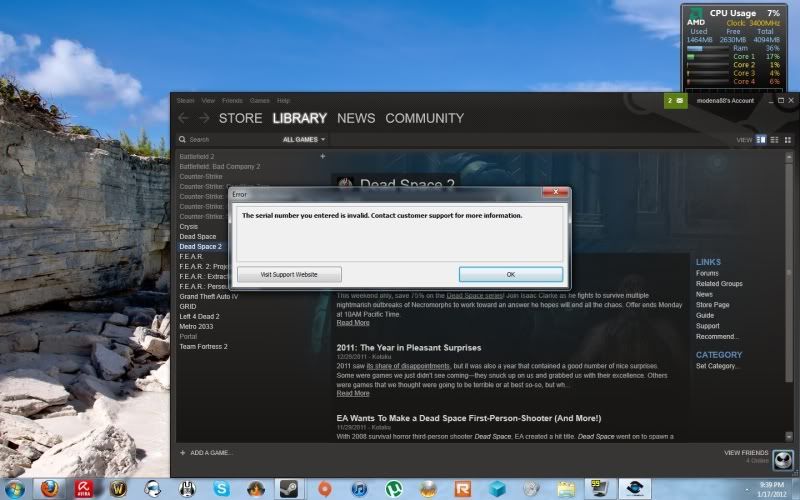Image resolution: width=800 pixels, height=500 pixels.
Task: Select Dead Space in the games list
Action: point(197,236)
